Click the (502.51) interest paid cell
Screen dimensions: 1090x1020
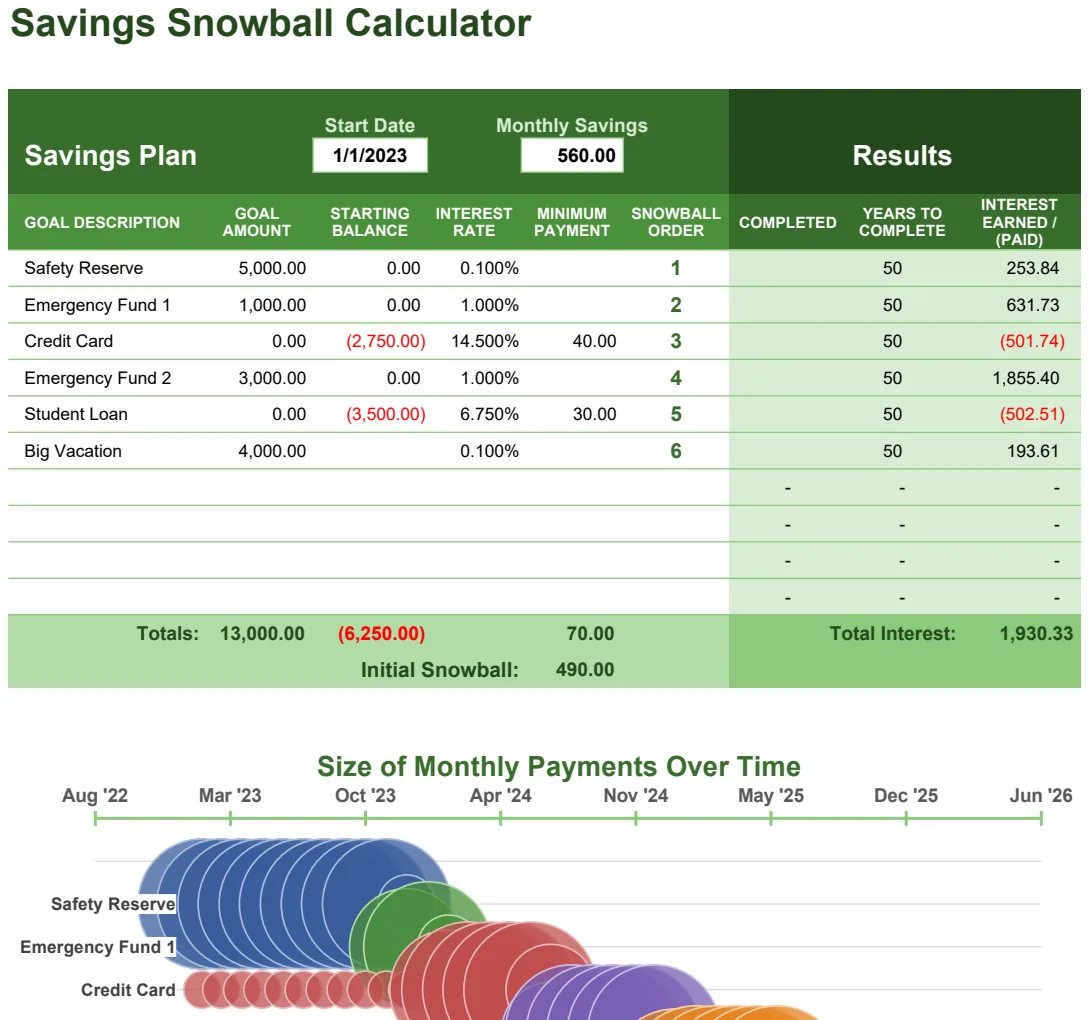1032,414
